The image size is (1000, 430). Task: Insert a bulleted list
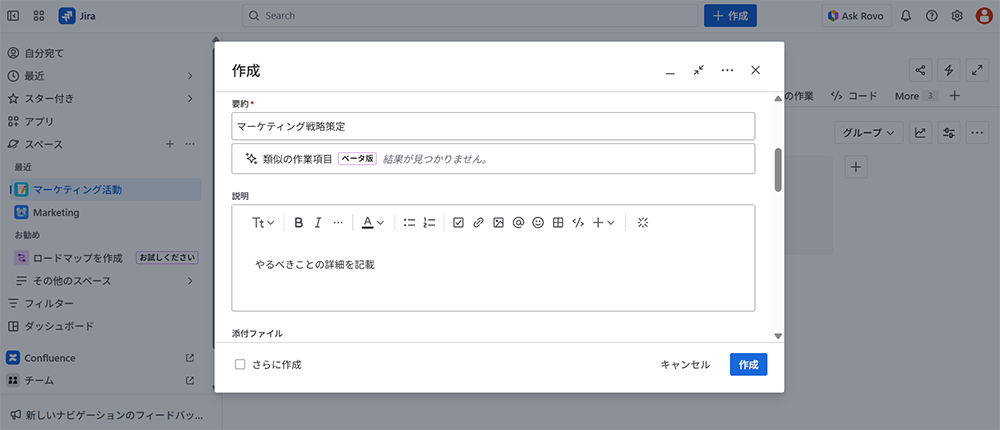pos(409,223)
